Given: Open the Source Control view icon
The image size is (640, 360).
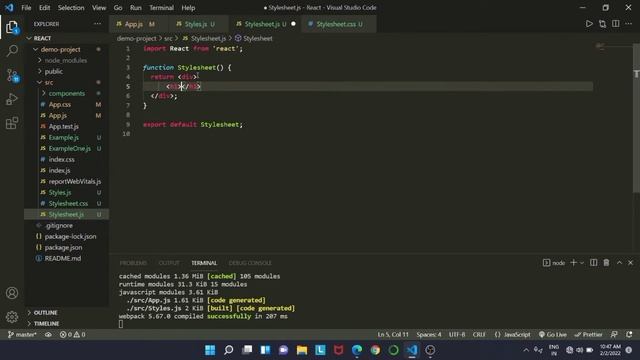Looking at the screenshot, I should coord(12,75).
